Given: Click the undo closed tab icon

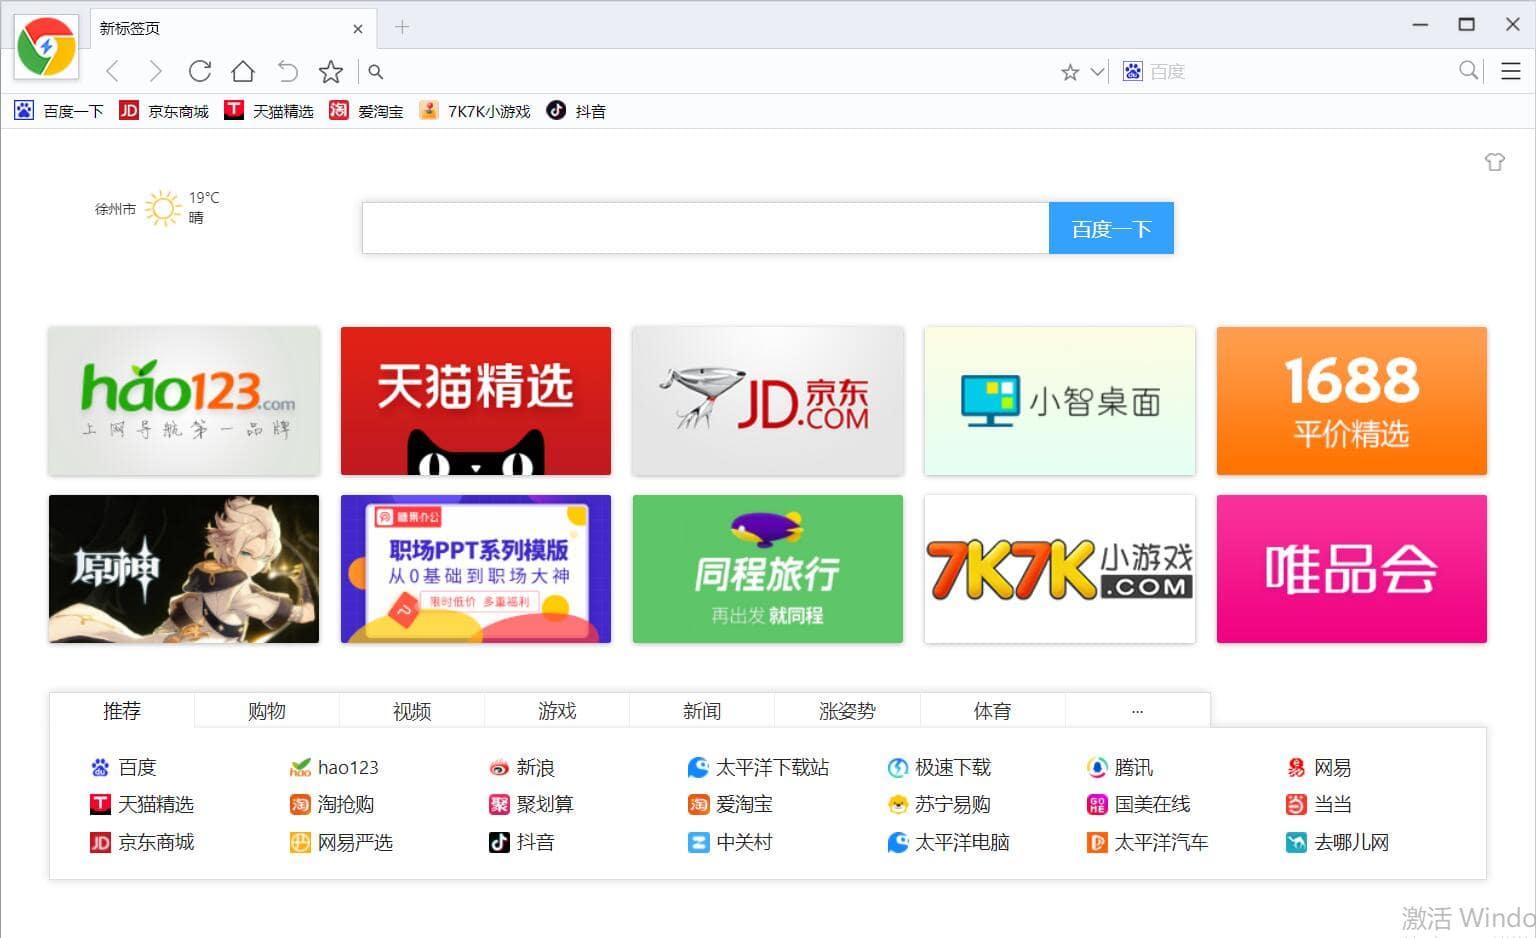Looking at the screenshot, I should click(288, 71).
